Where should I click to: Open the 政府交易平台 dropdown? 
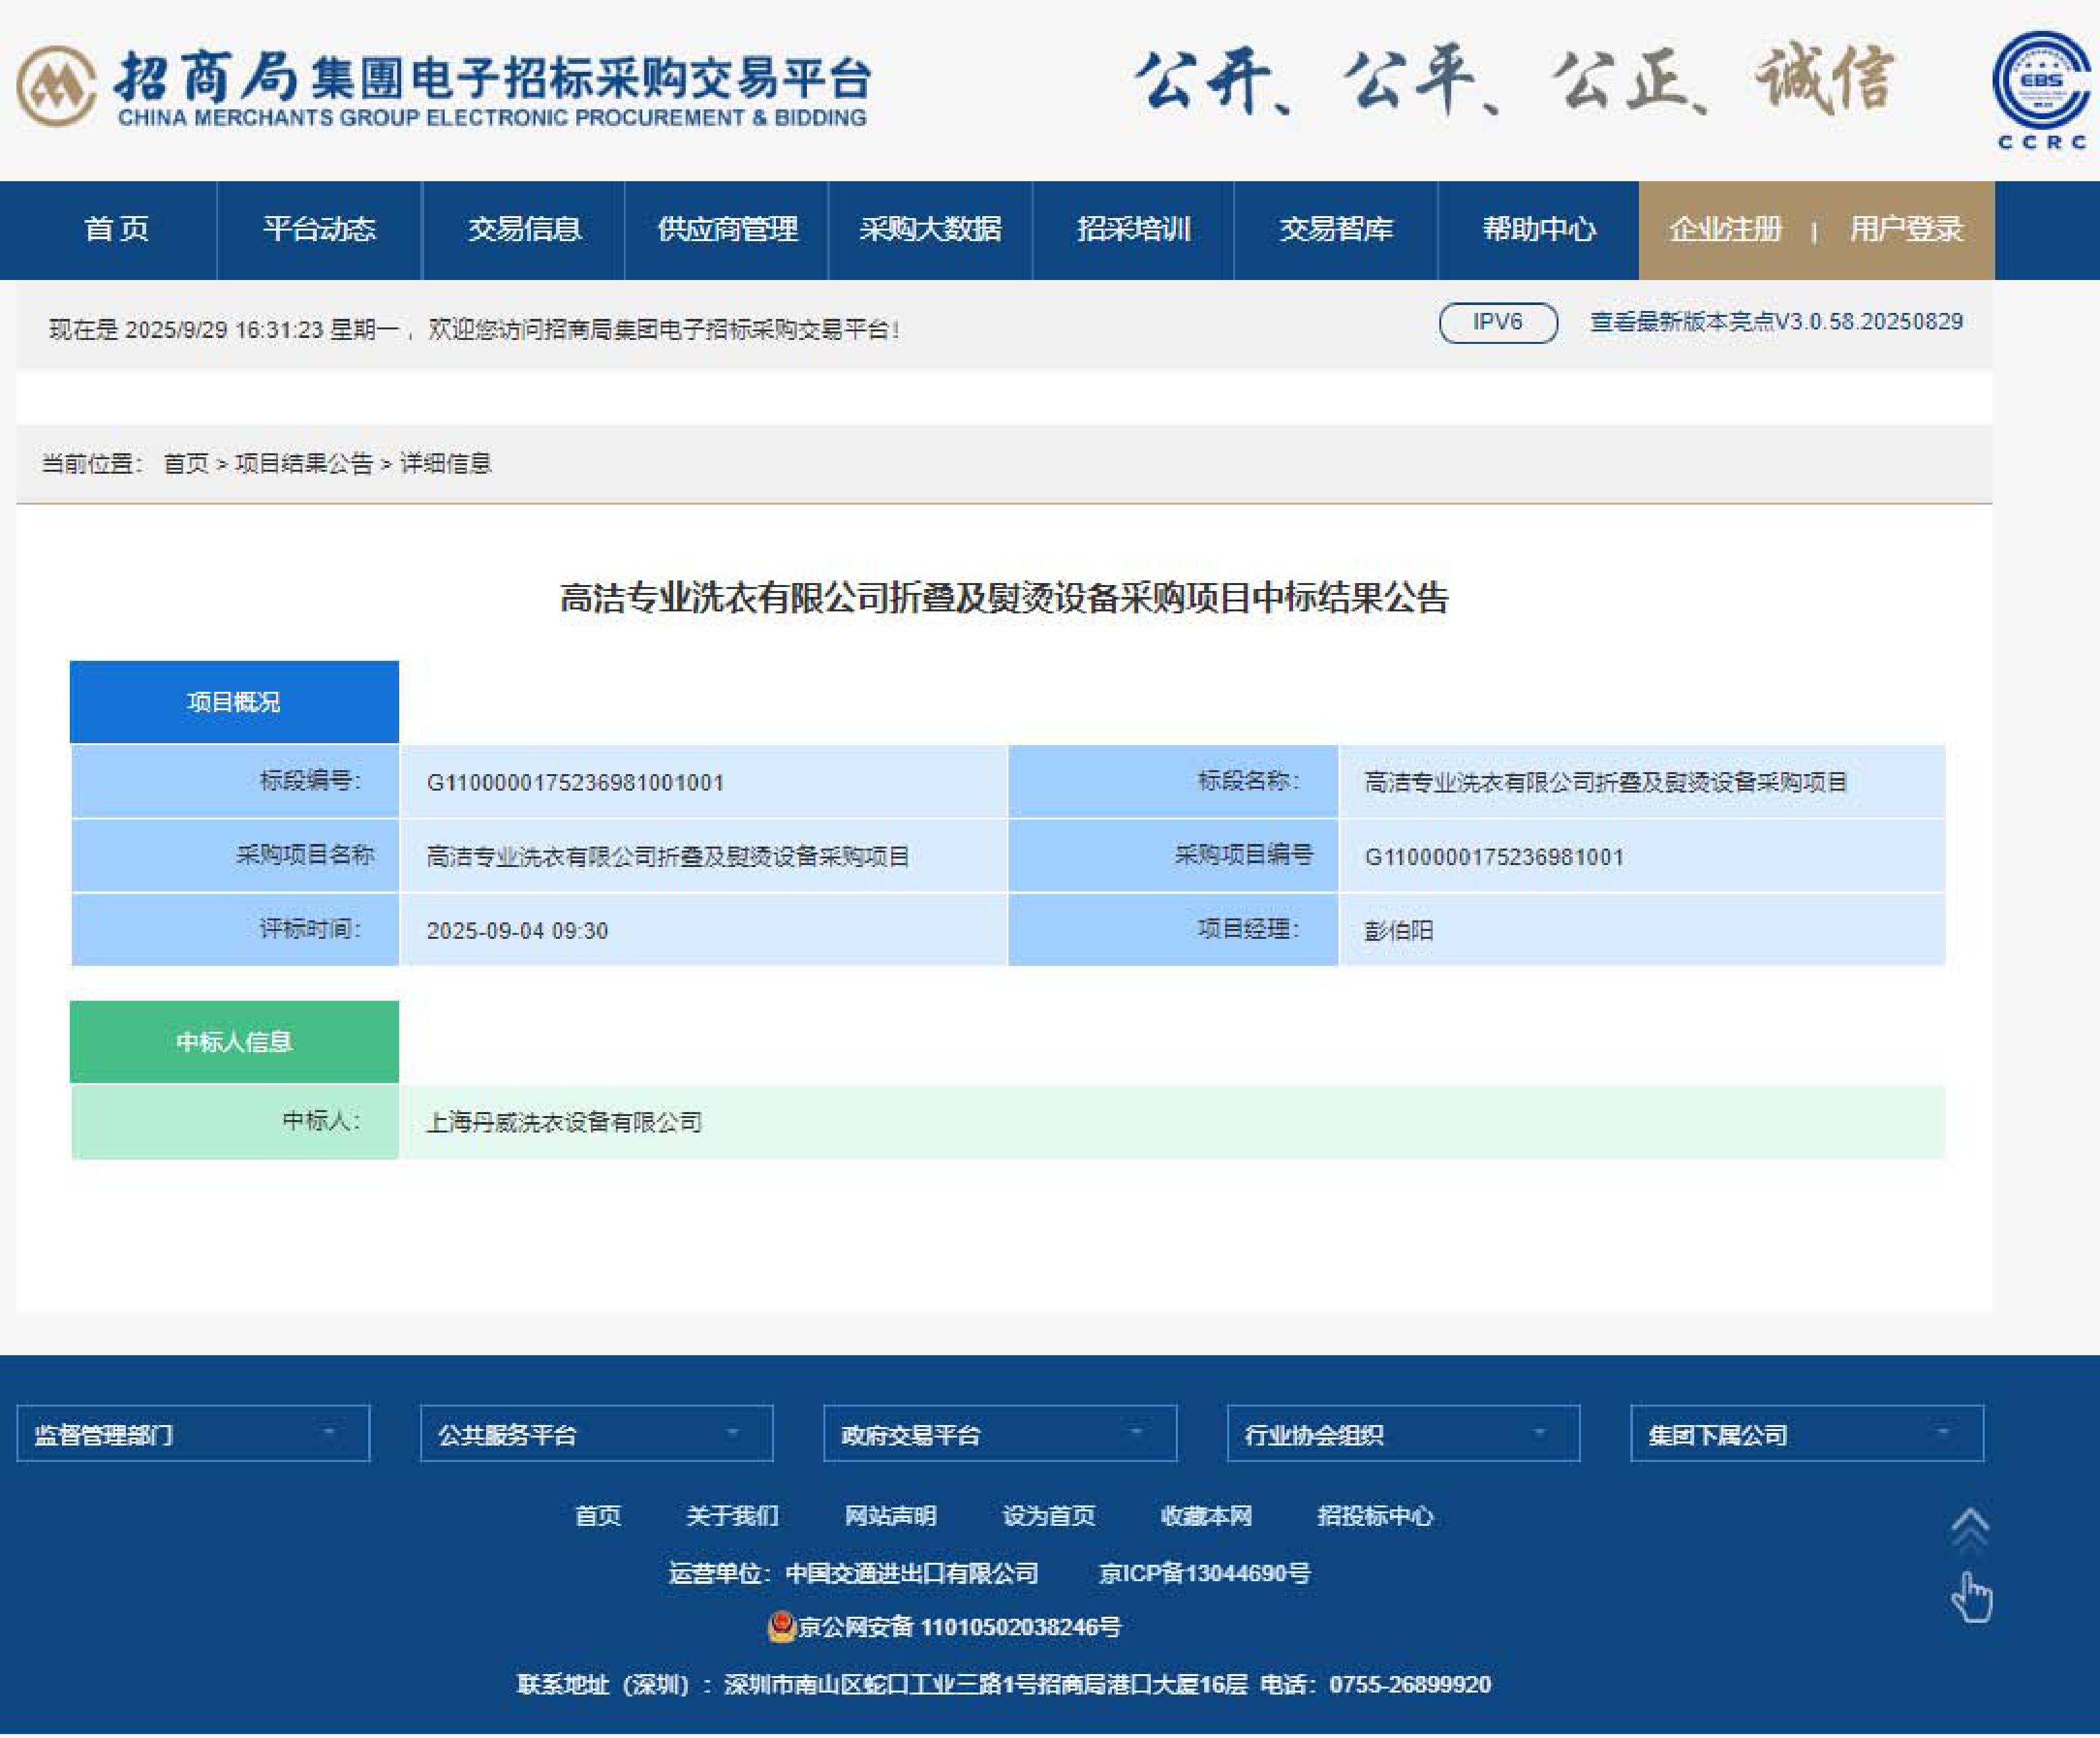coord(999,1434)
